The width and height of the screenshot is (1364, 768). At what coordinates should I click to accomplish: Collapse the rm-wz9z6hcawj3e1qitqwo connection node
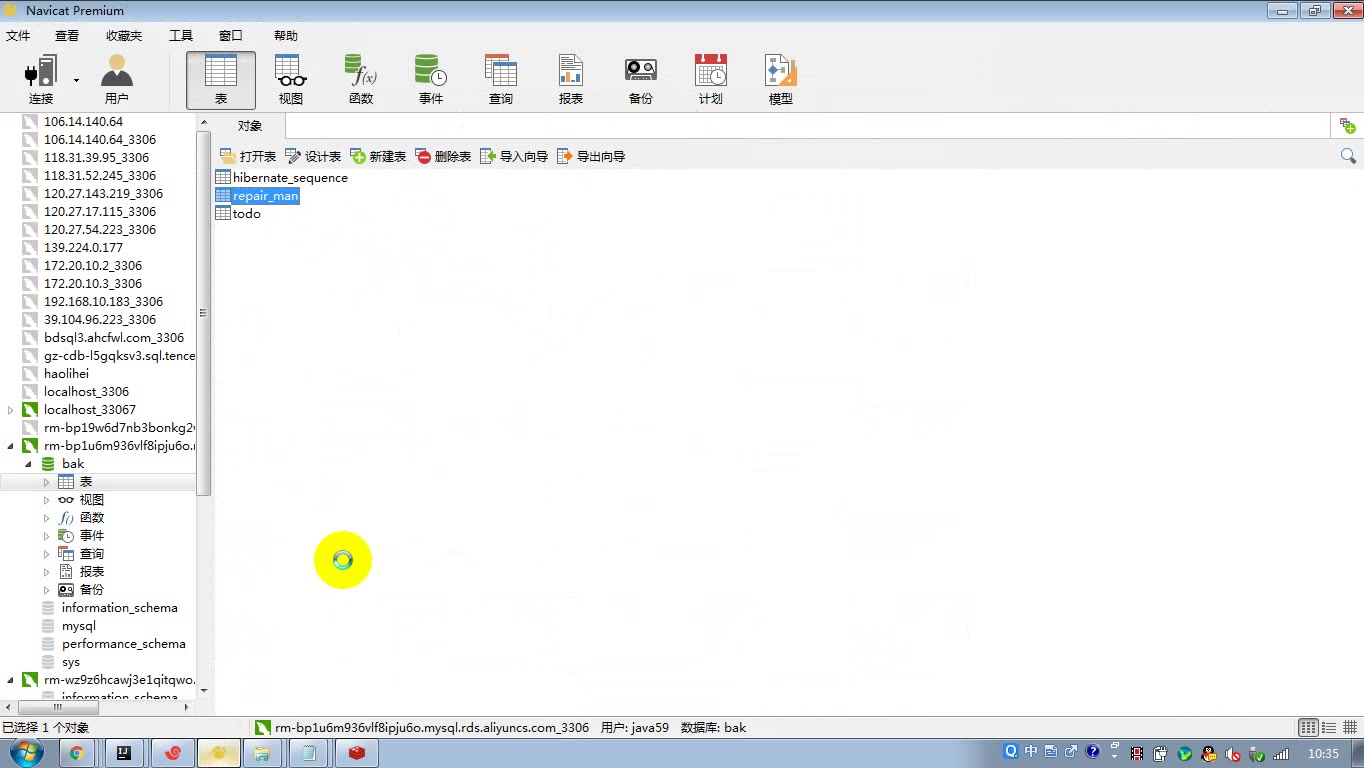tap(11, 680)
